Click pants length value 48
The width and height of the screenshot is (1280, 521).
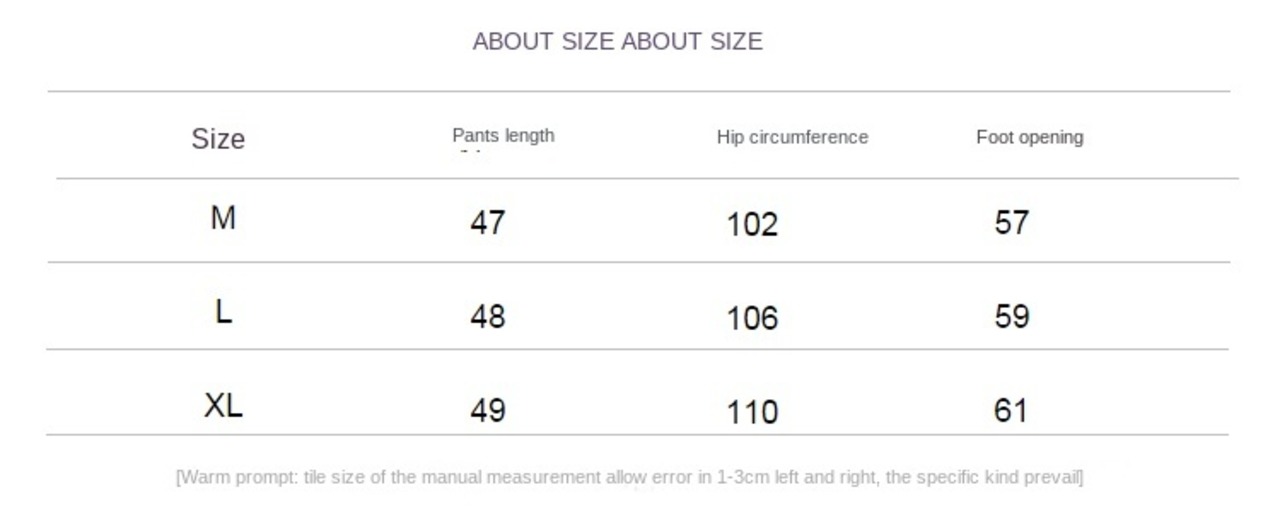pyautogui.click(x=488, y=317)
